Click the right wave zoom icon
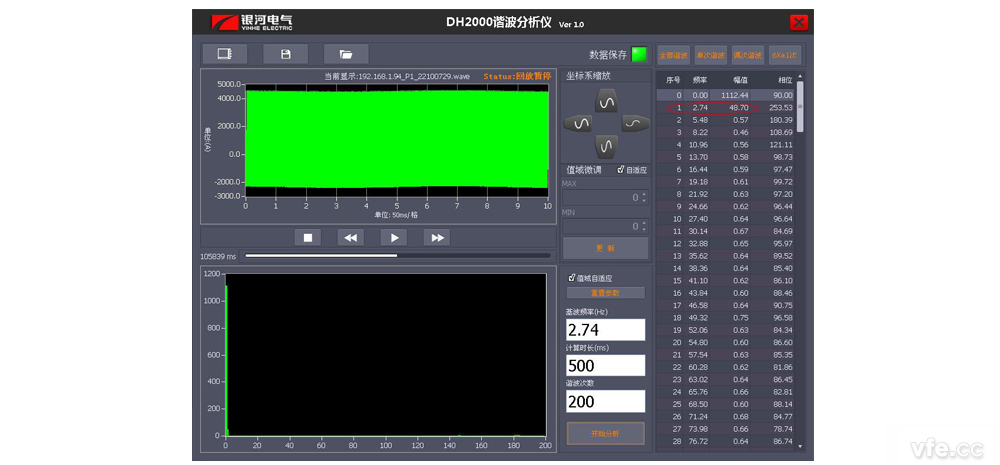The width and height of the screenshot is (1000, 465). point(636,123)
